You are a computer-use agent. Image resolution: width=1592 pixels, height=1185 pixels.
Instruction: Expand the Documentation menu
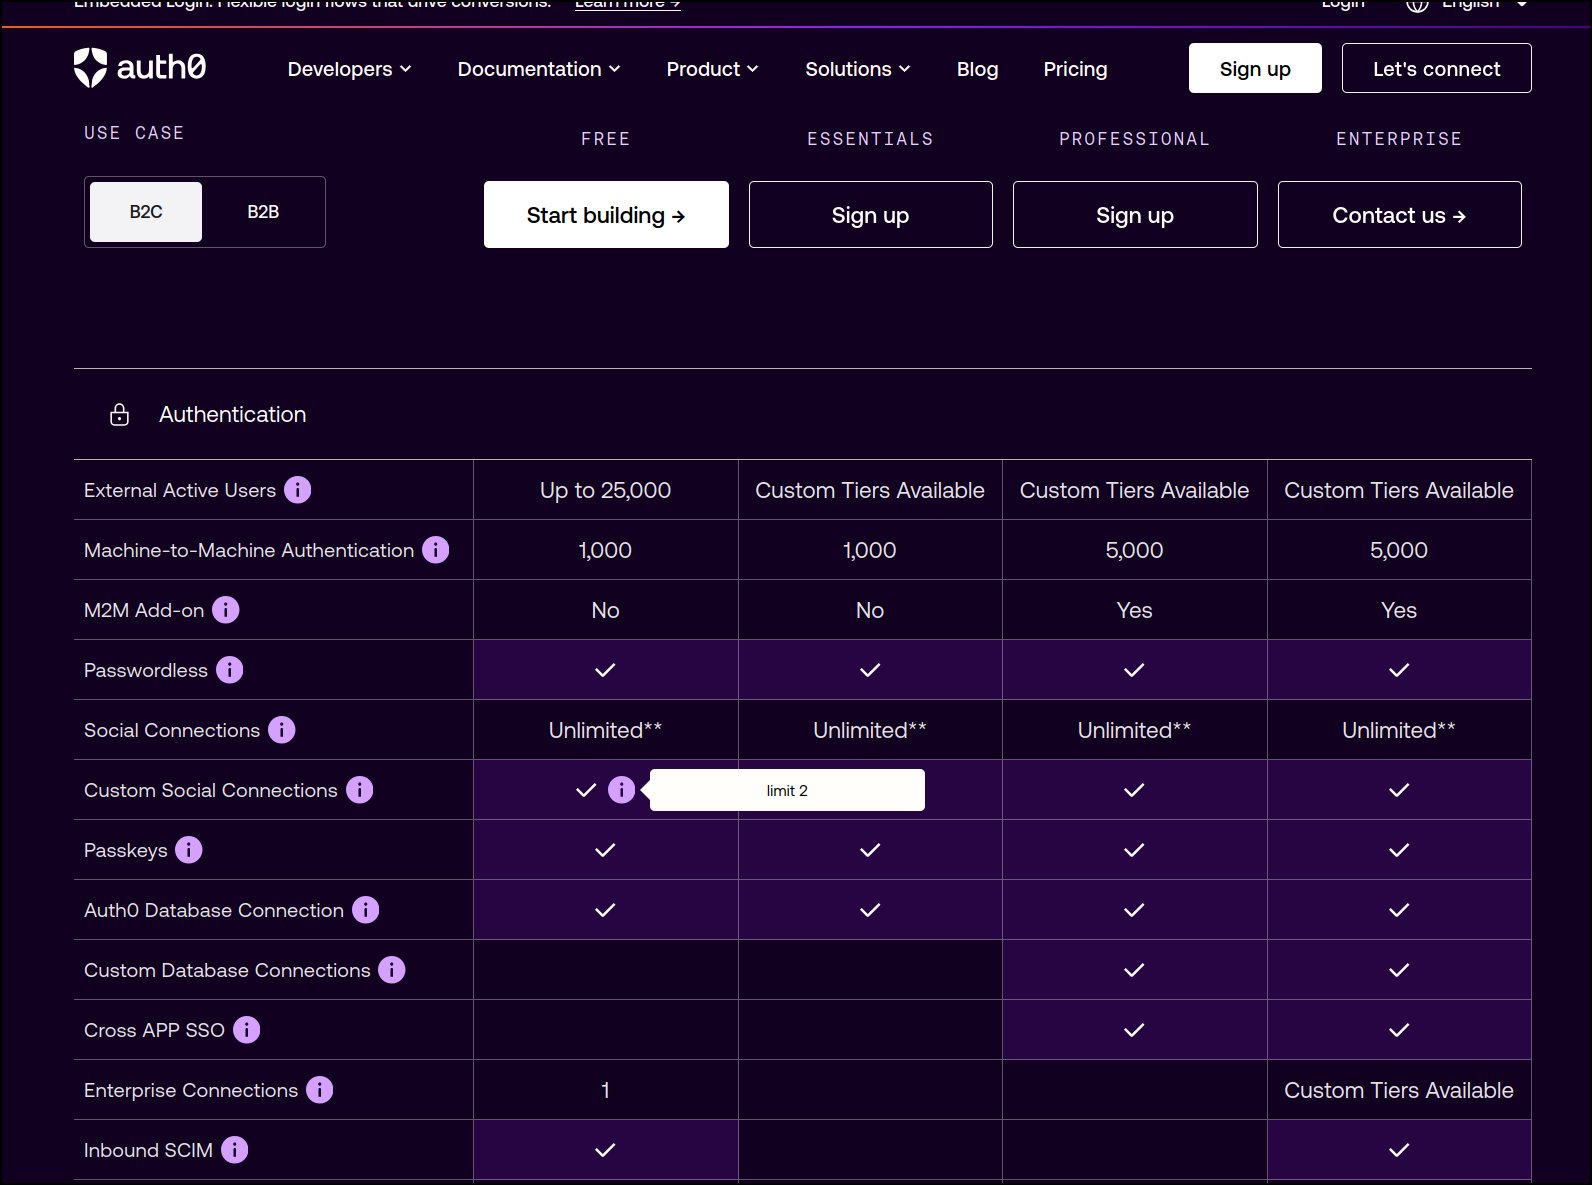539,69
